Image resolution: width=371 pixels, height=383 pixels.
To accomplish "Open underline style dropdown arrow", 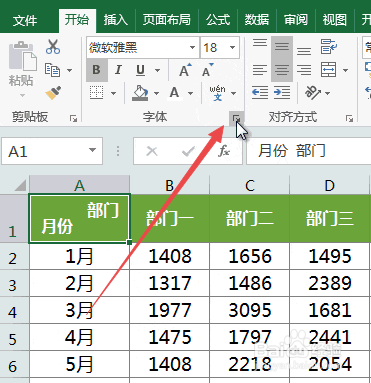I will pyautogui.click(x=157, y=70).
